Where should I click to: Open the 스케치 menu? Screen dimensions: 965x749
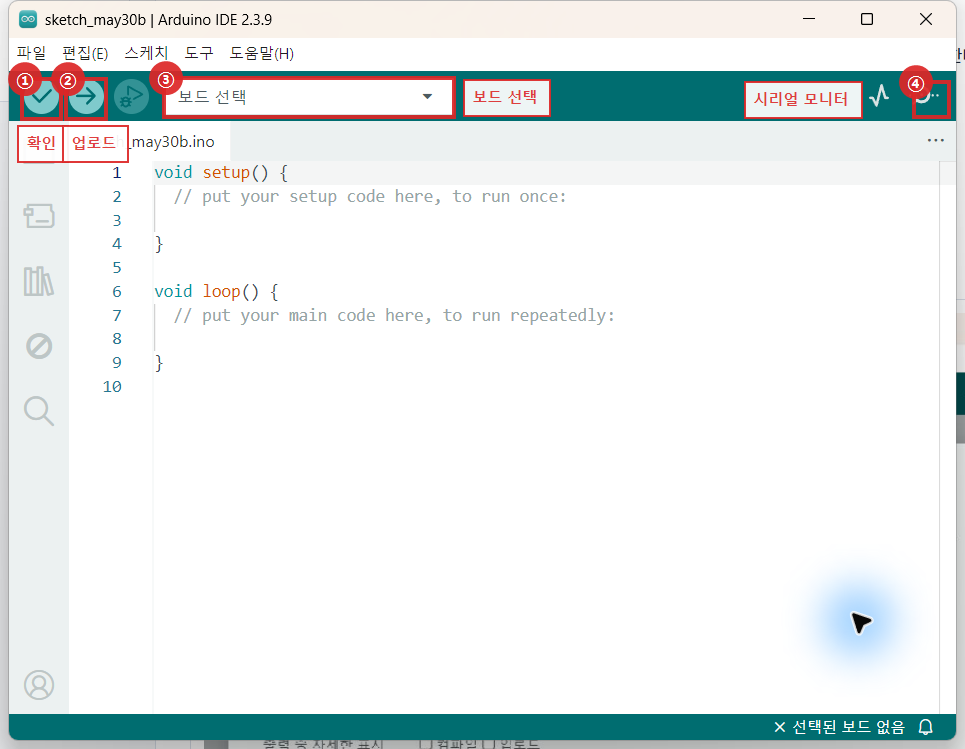(146, 53)
